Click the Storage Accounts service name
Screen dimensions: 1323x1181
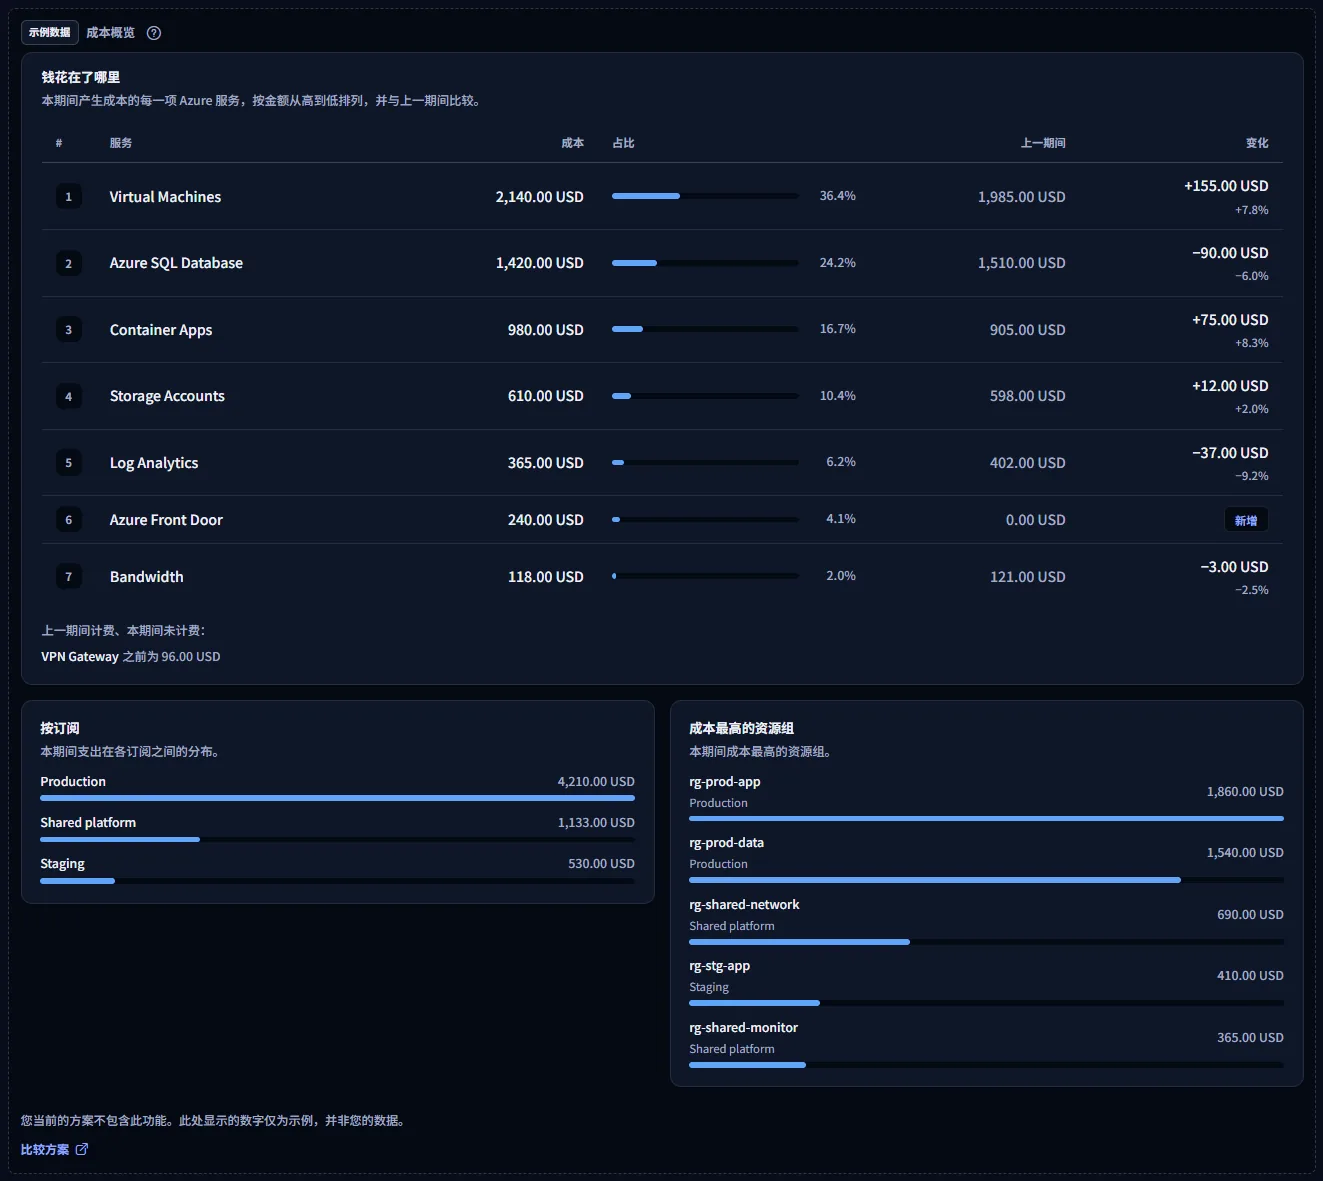pyautogui.click(x=167, y=396)
